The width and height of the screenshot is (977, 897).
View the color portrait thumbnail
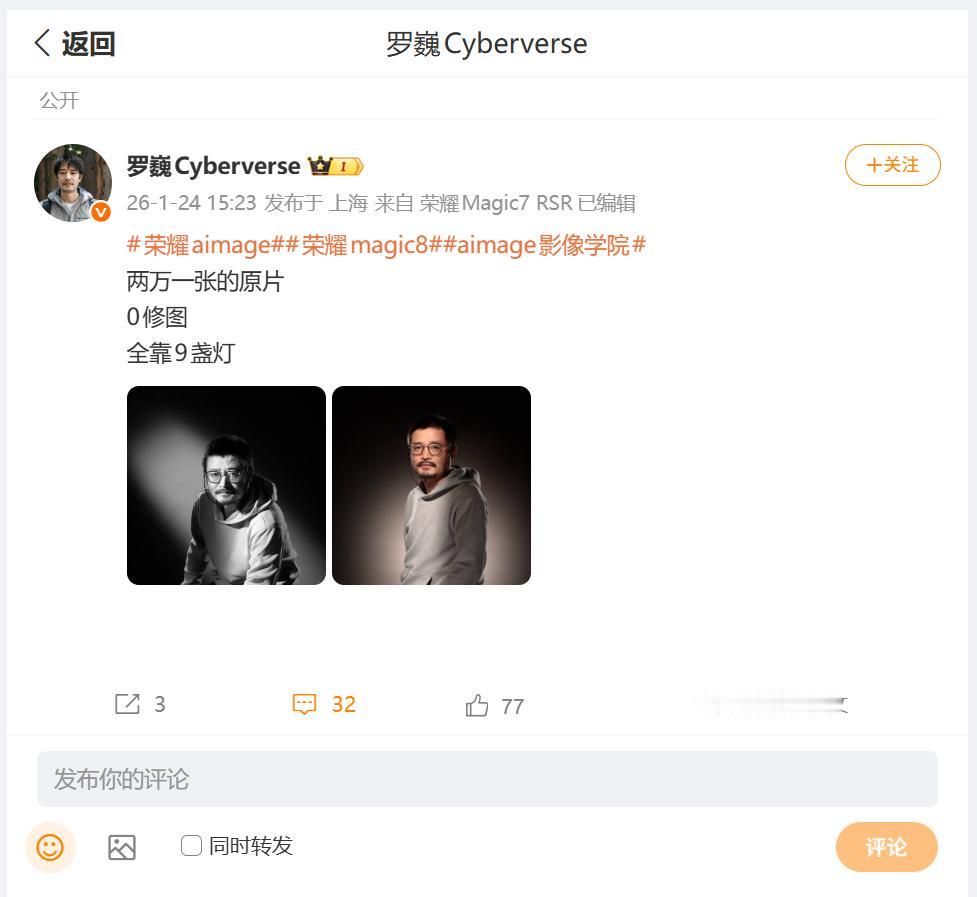coord(431,485)
